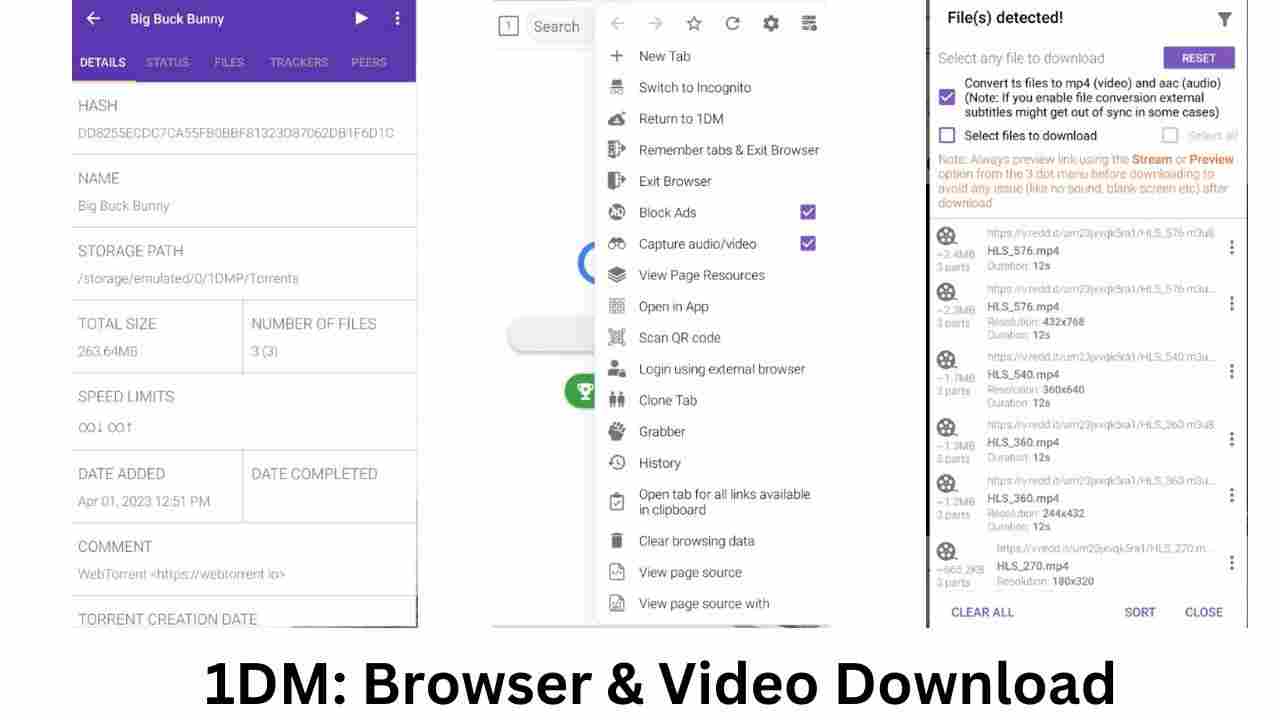Click the Block Ads icon

click(617, 212)
